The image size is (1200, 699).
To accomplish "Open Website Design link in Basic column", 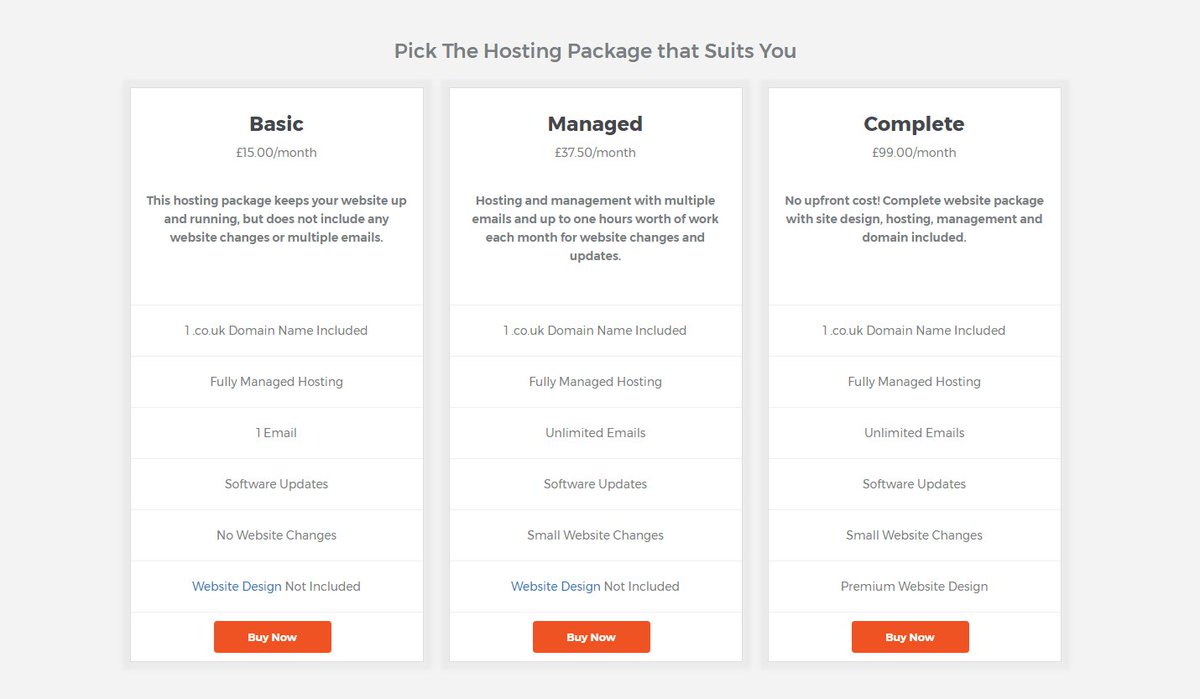I will (237, 586).
